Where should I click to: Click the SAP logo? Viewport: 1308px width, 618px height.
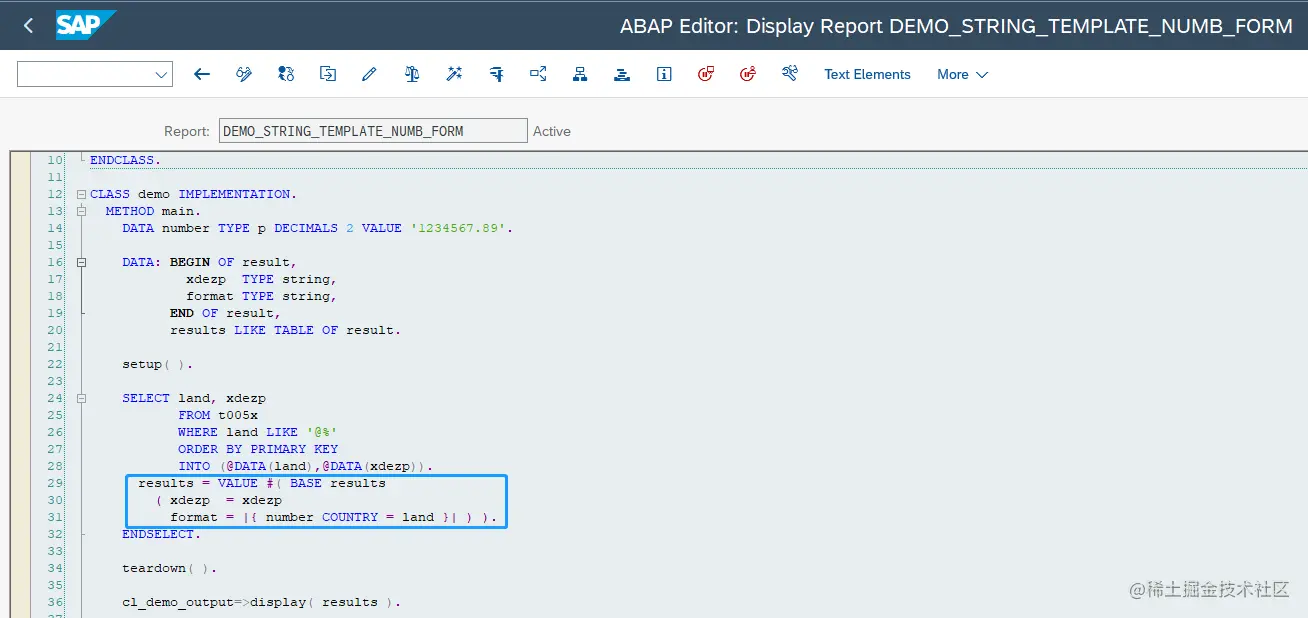point(86,25)
